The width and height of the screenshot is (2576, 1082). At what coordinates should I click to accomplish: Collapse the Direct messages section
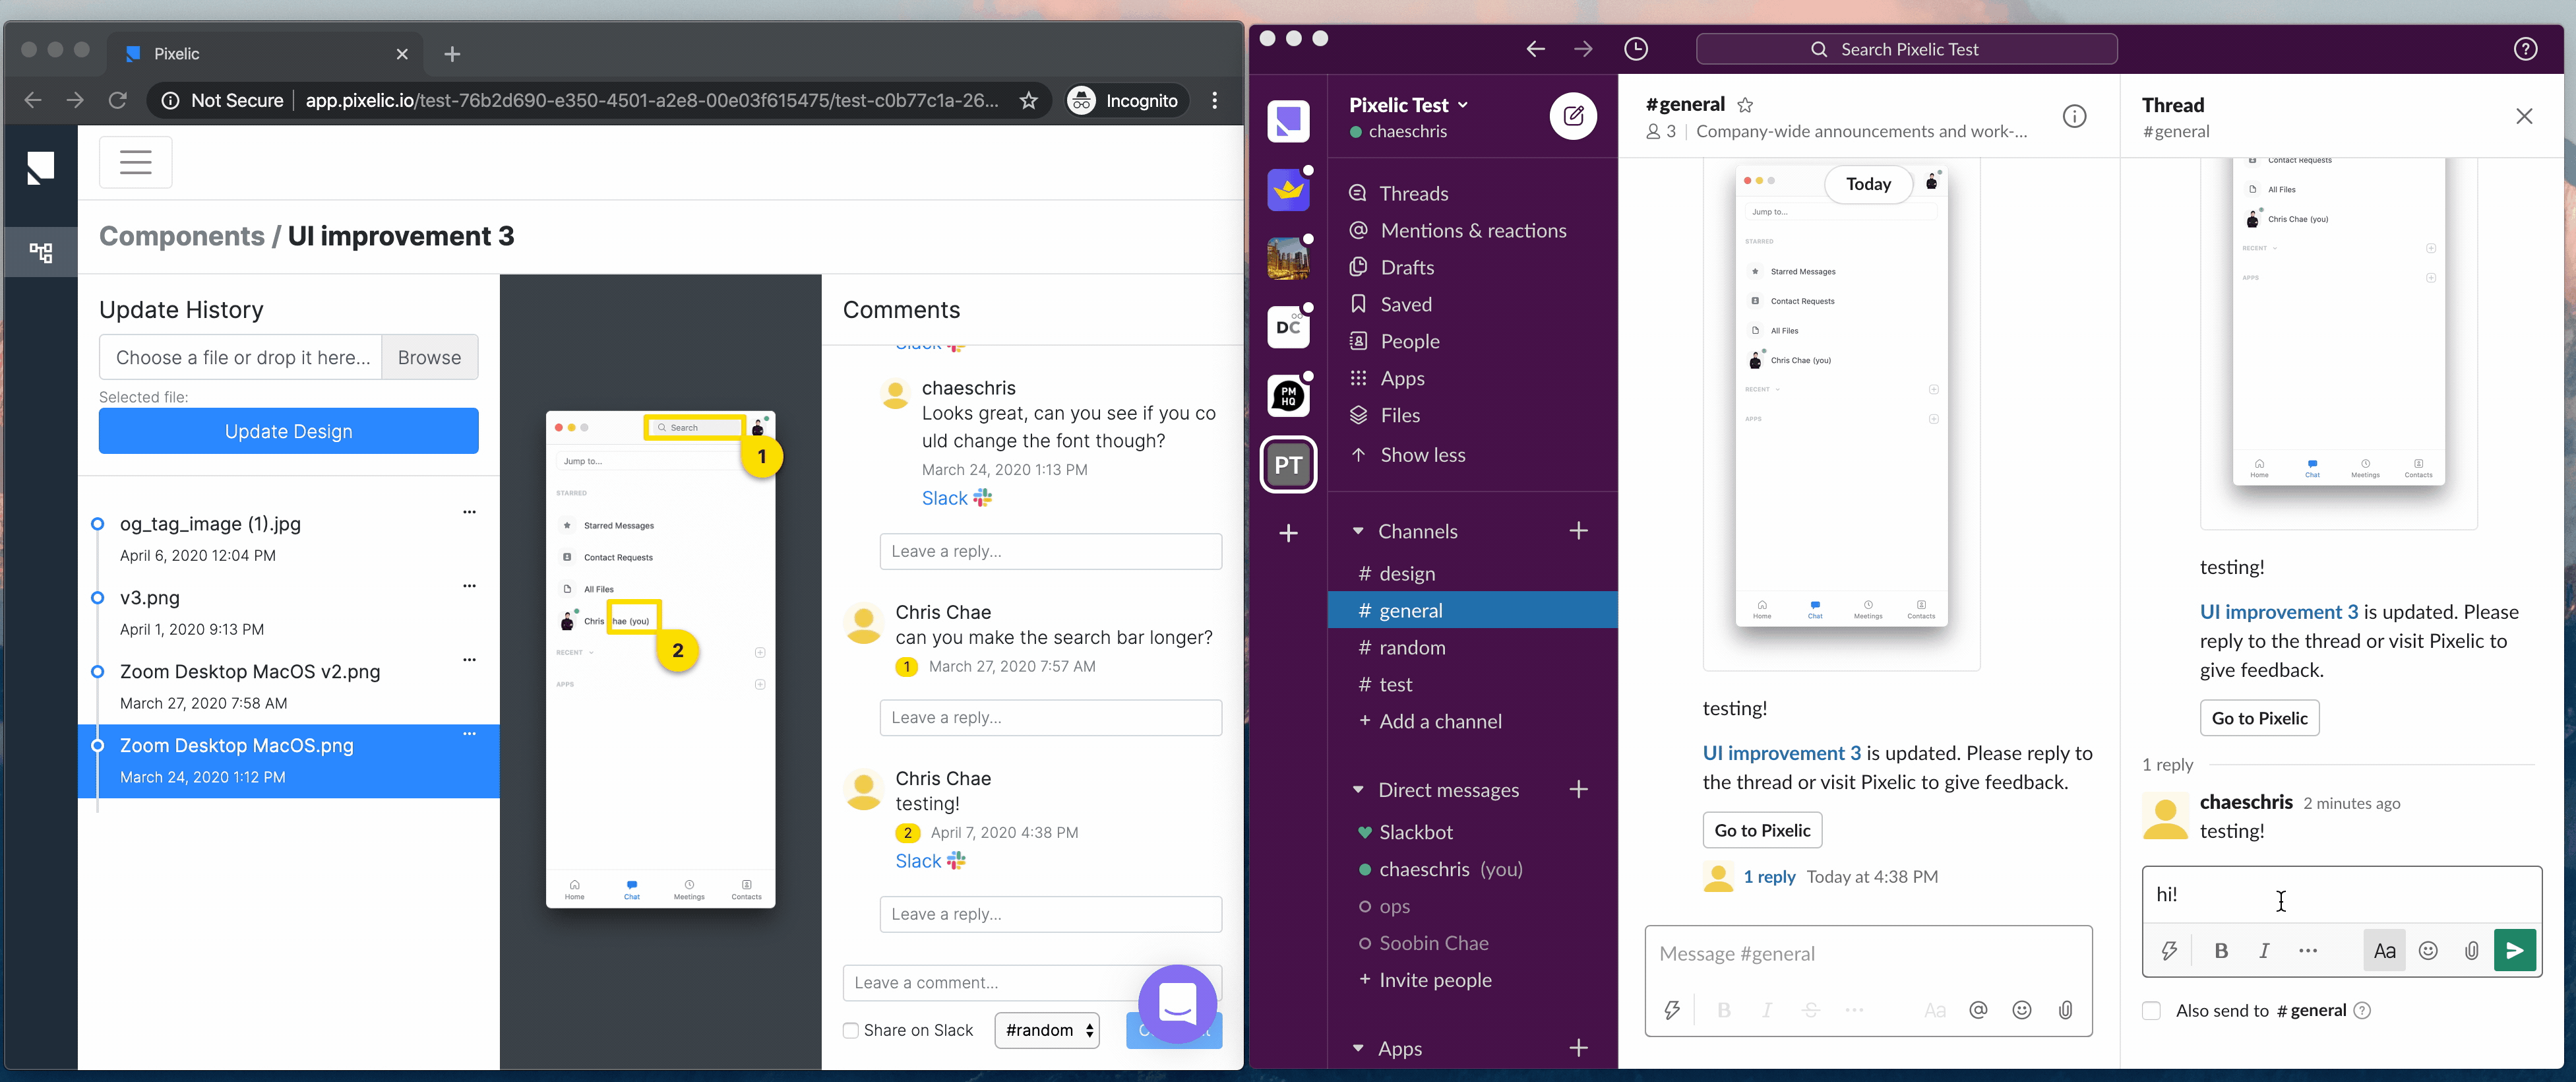(x=1358, y=790)
